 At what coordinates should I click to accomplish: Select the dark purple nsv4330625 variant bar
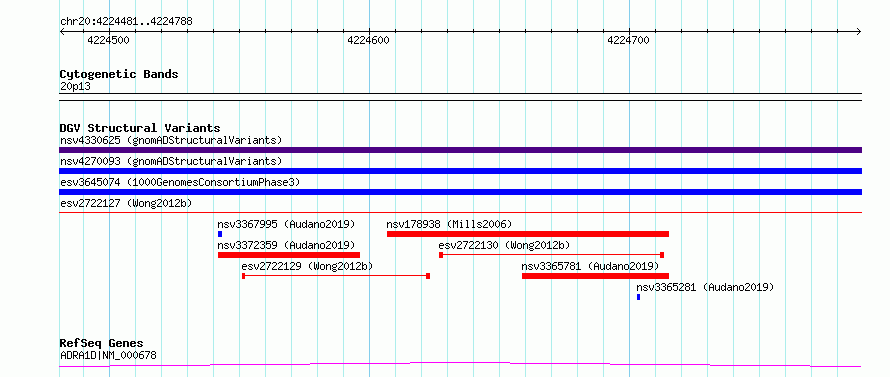click(x=460, y=150)
